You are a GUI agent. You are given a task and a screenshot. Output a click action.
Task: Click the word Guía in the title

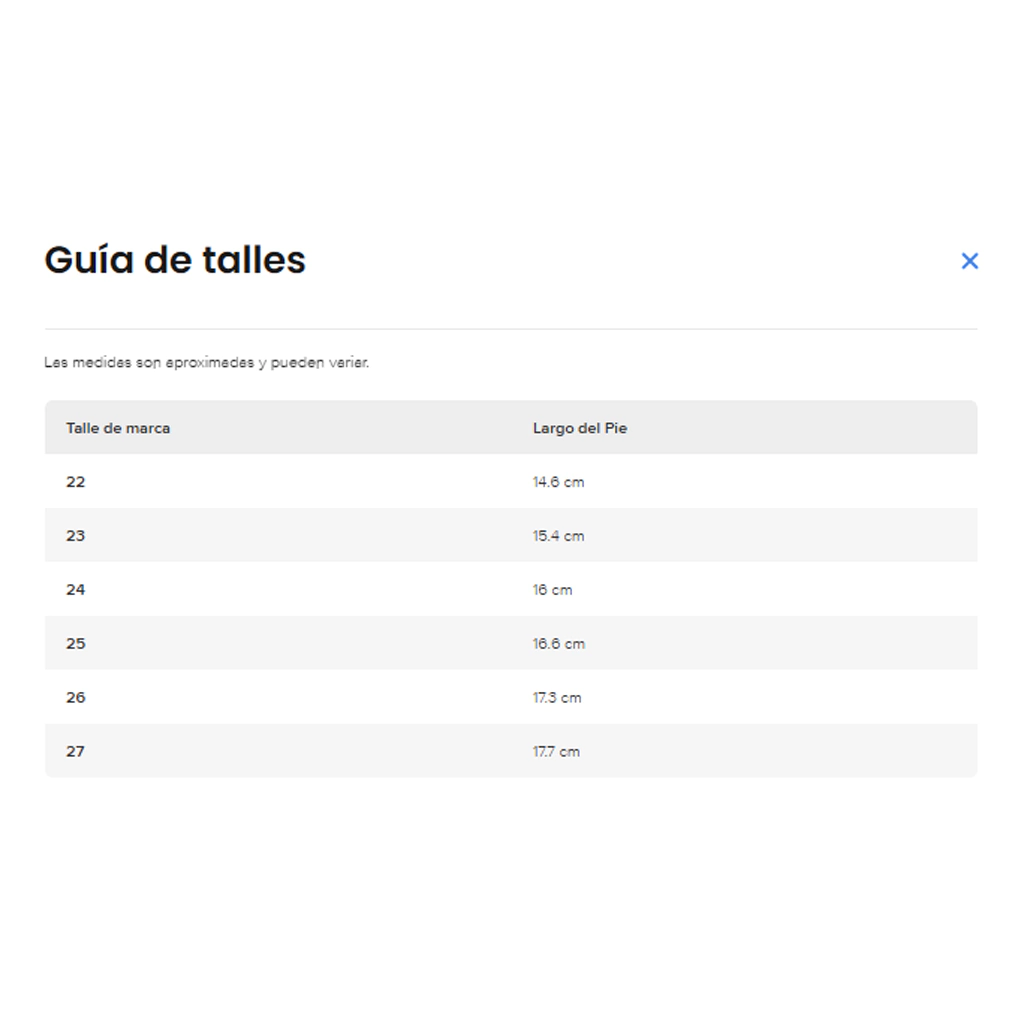tap(87, 260)
